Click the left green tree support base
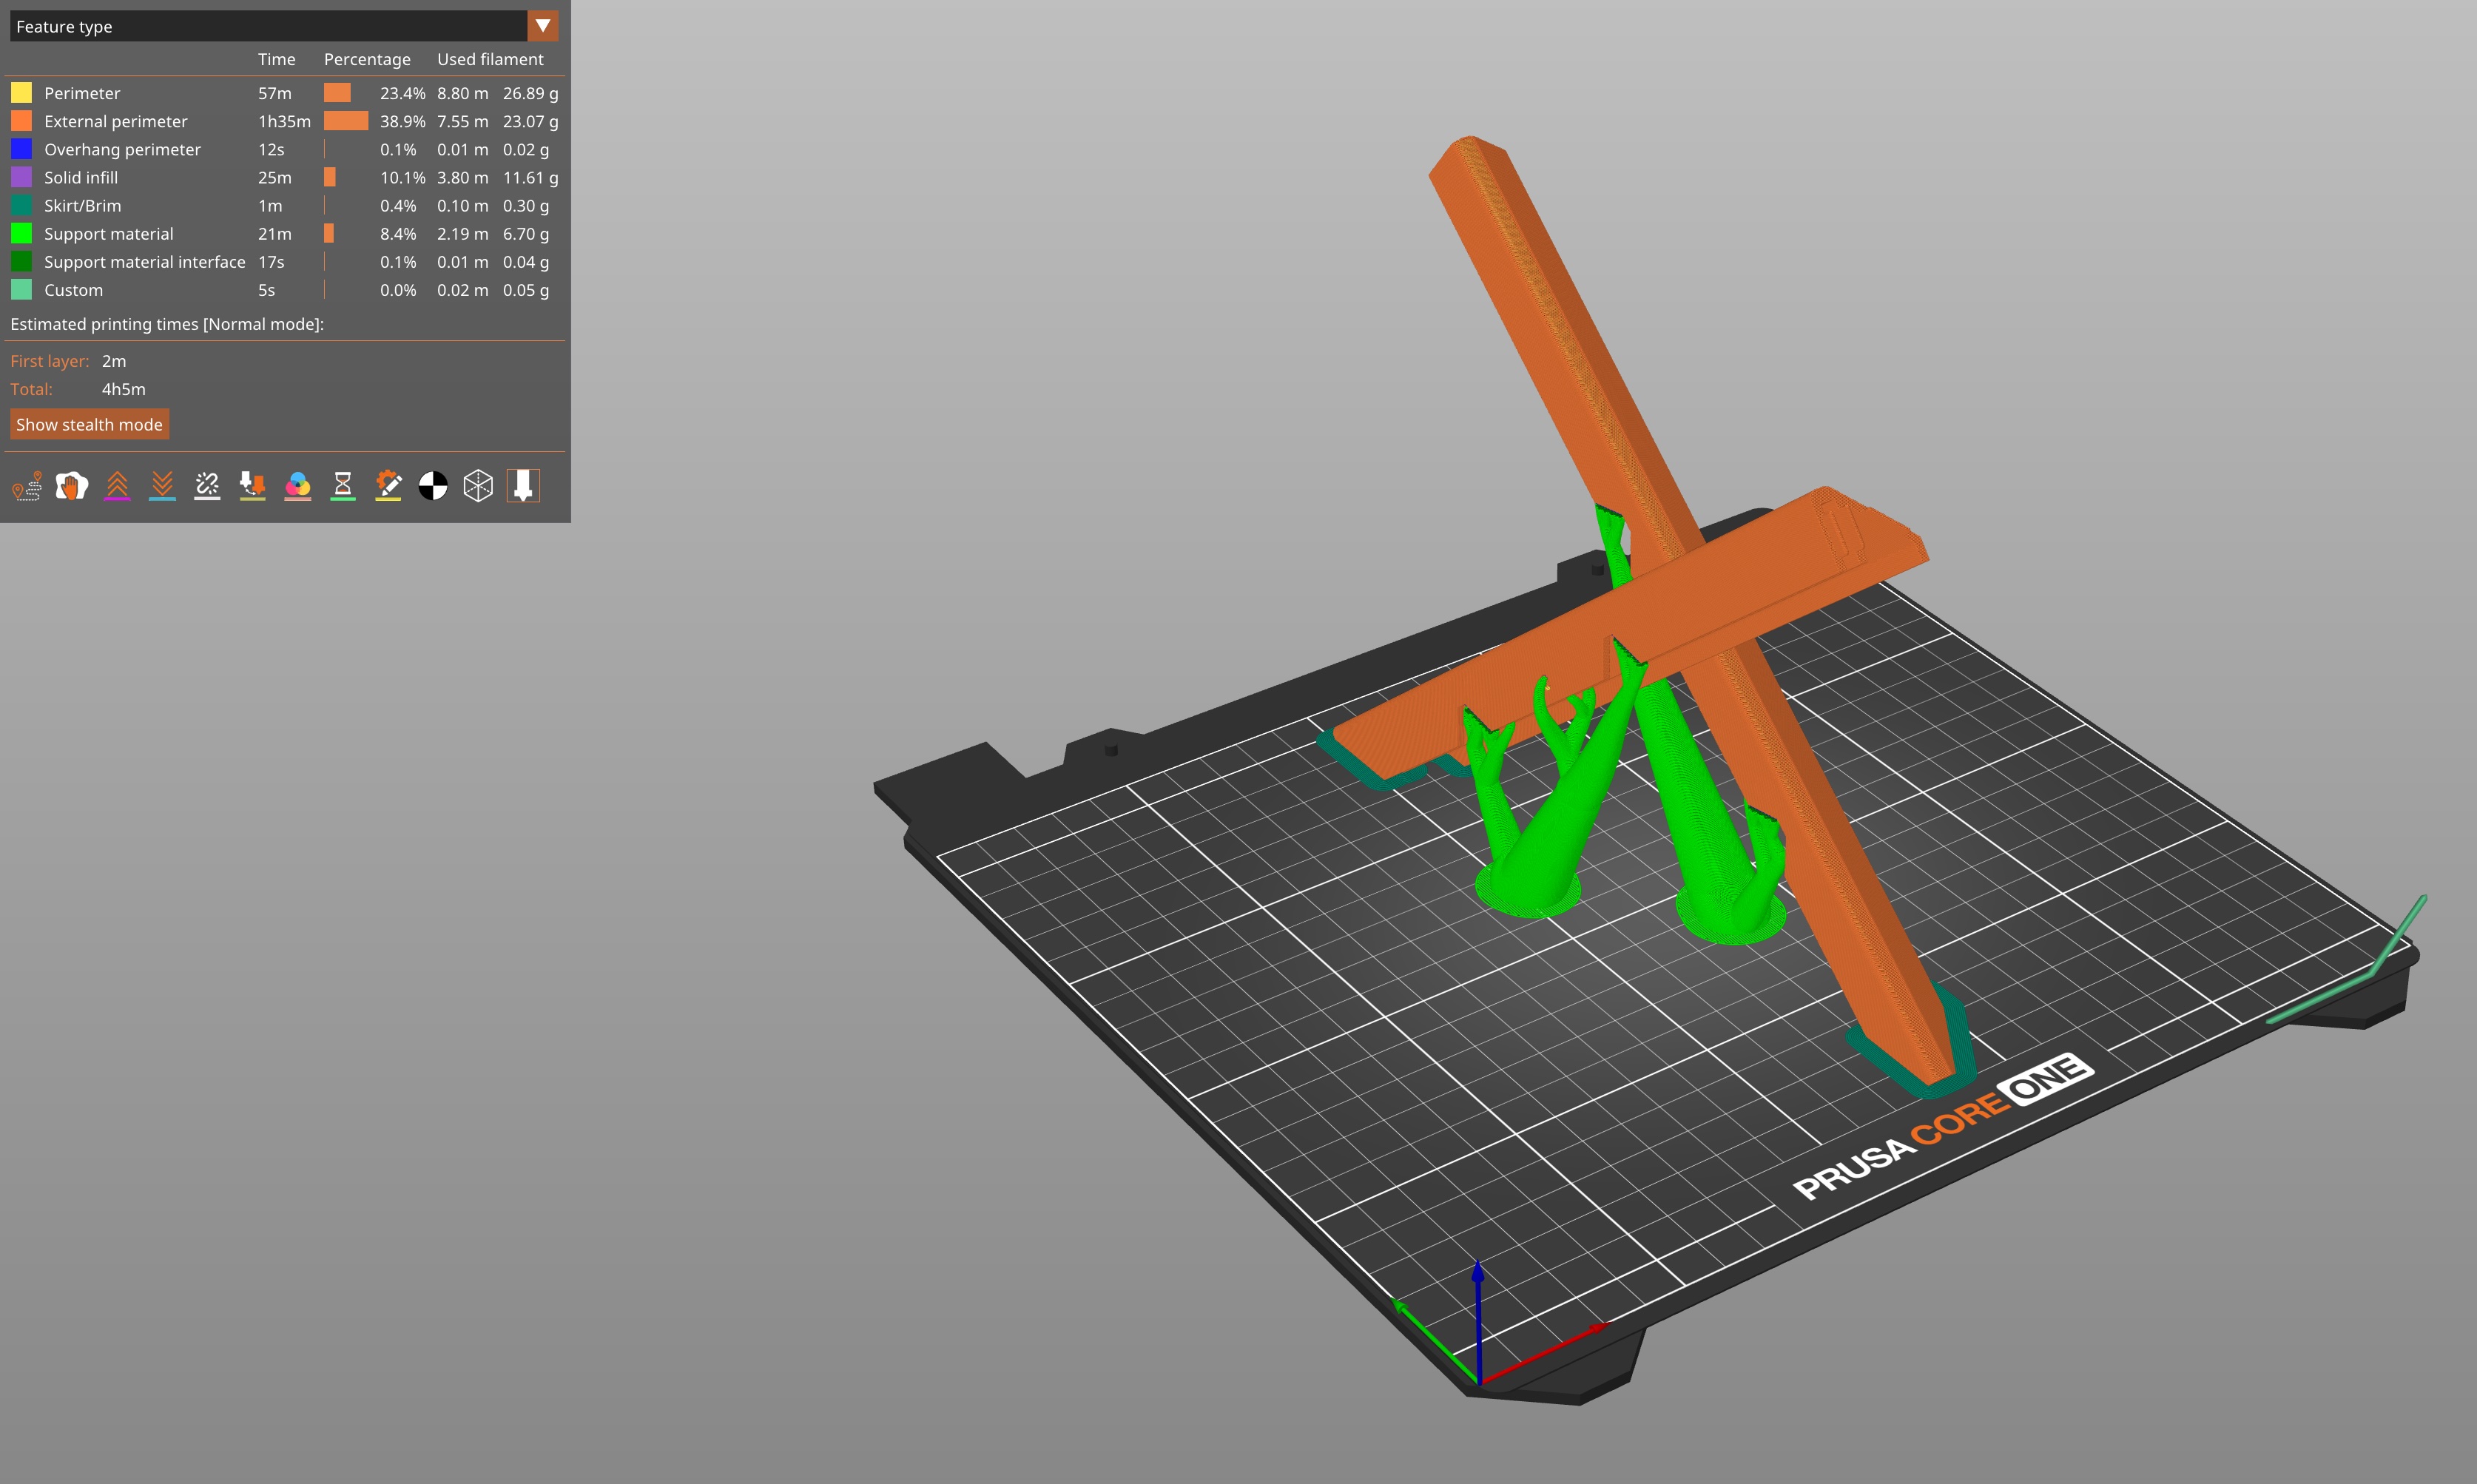The image size is (2477, 1484). point(1528,888)
